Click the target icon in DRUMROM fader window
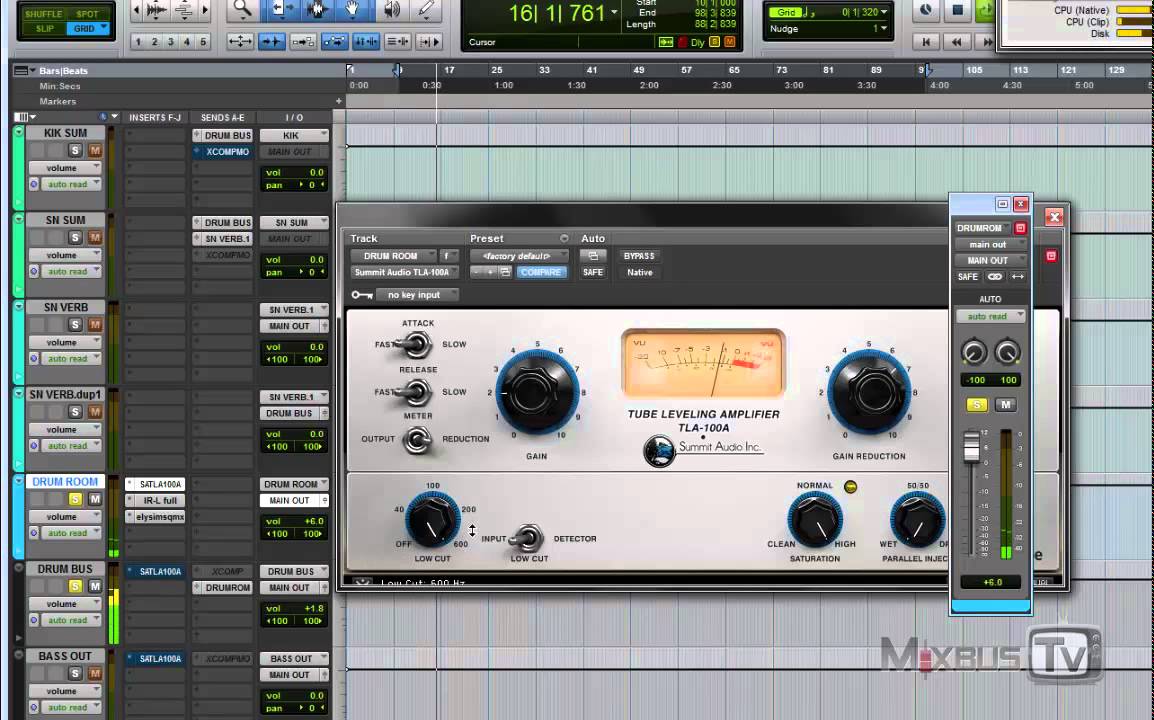Screen dimensions: 1154x720 pos(1020,228)
